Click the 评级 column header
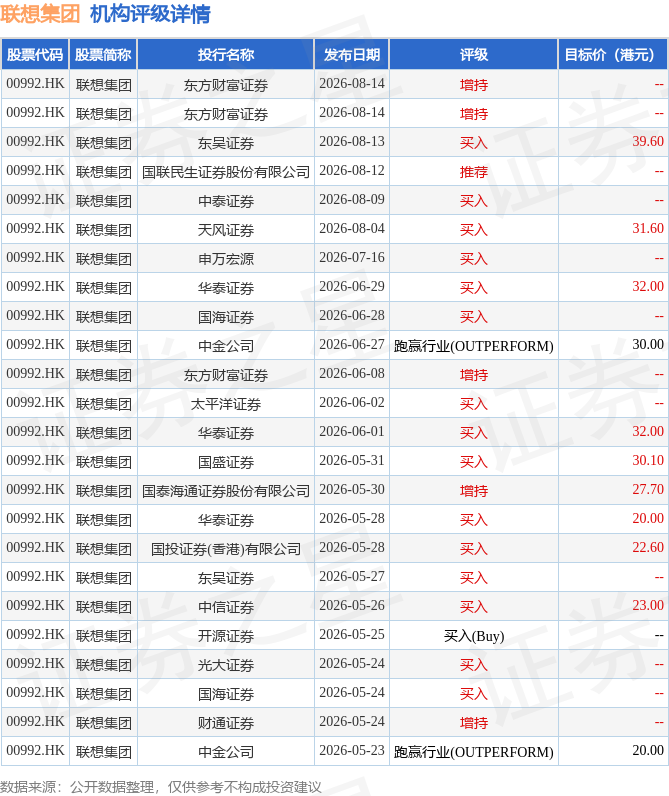This screenshot has width=669, height=796. click(x=474, y=55)
